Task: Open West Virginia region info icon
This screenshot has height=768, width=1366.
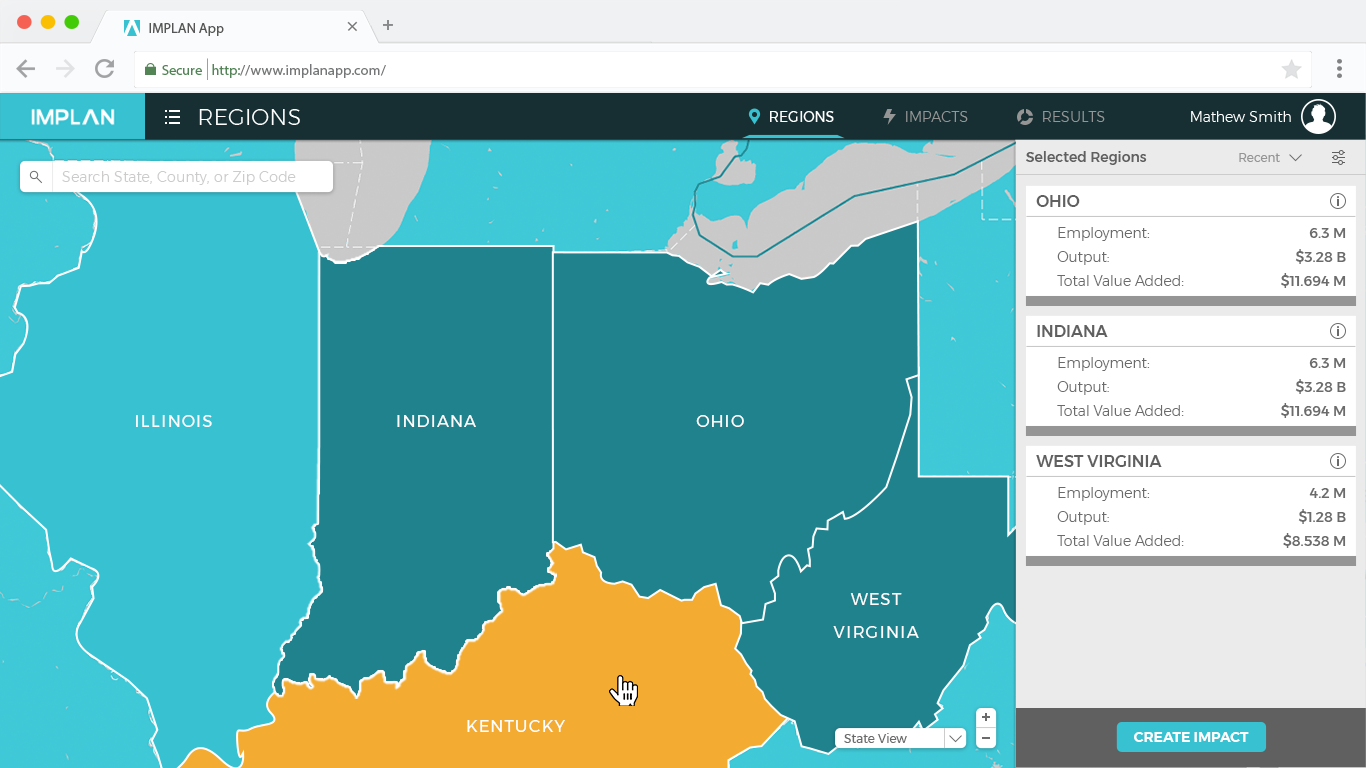Action: tap(1338, 461)
